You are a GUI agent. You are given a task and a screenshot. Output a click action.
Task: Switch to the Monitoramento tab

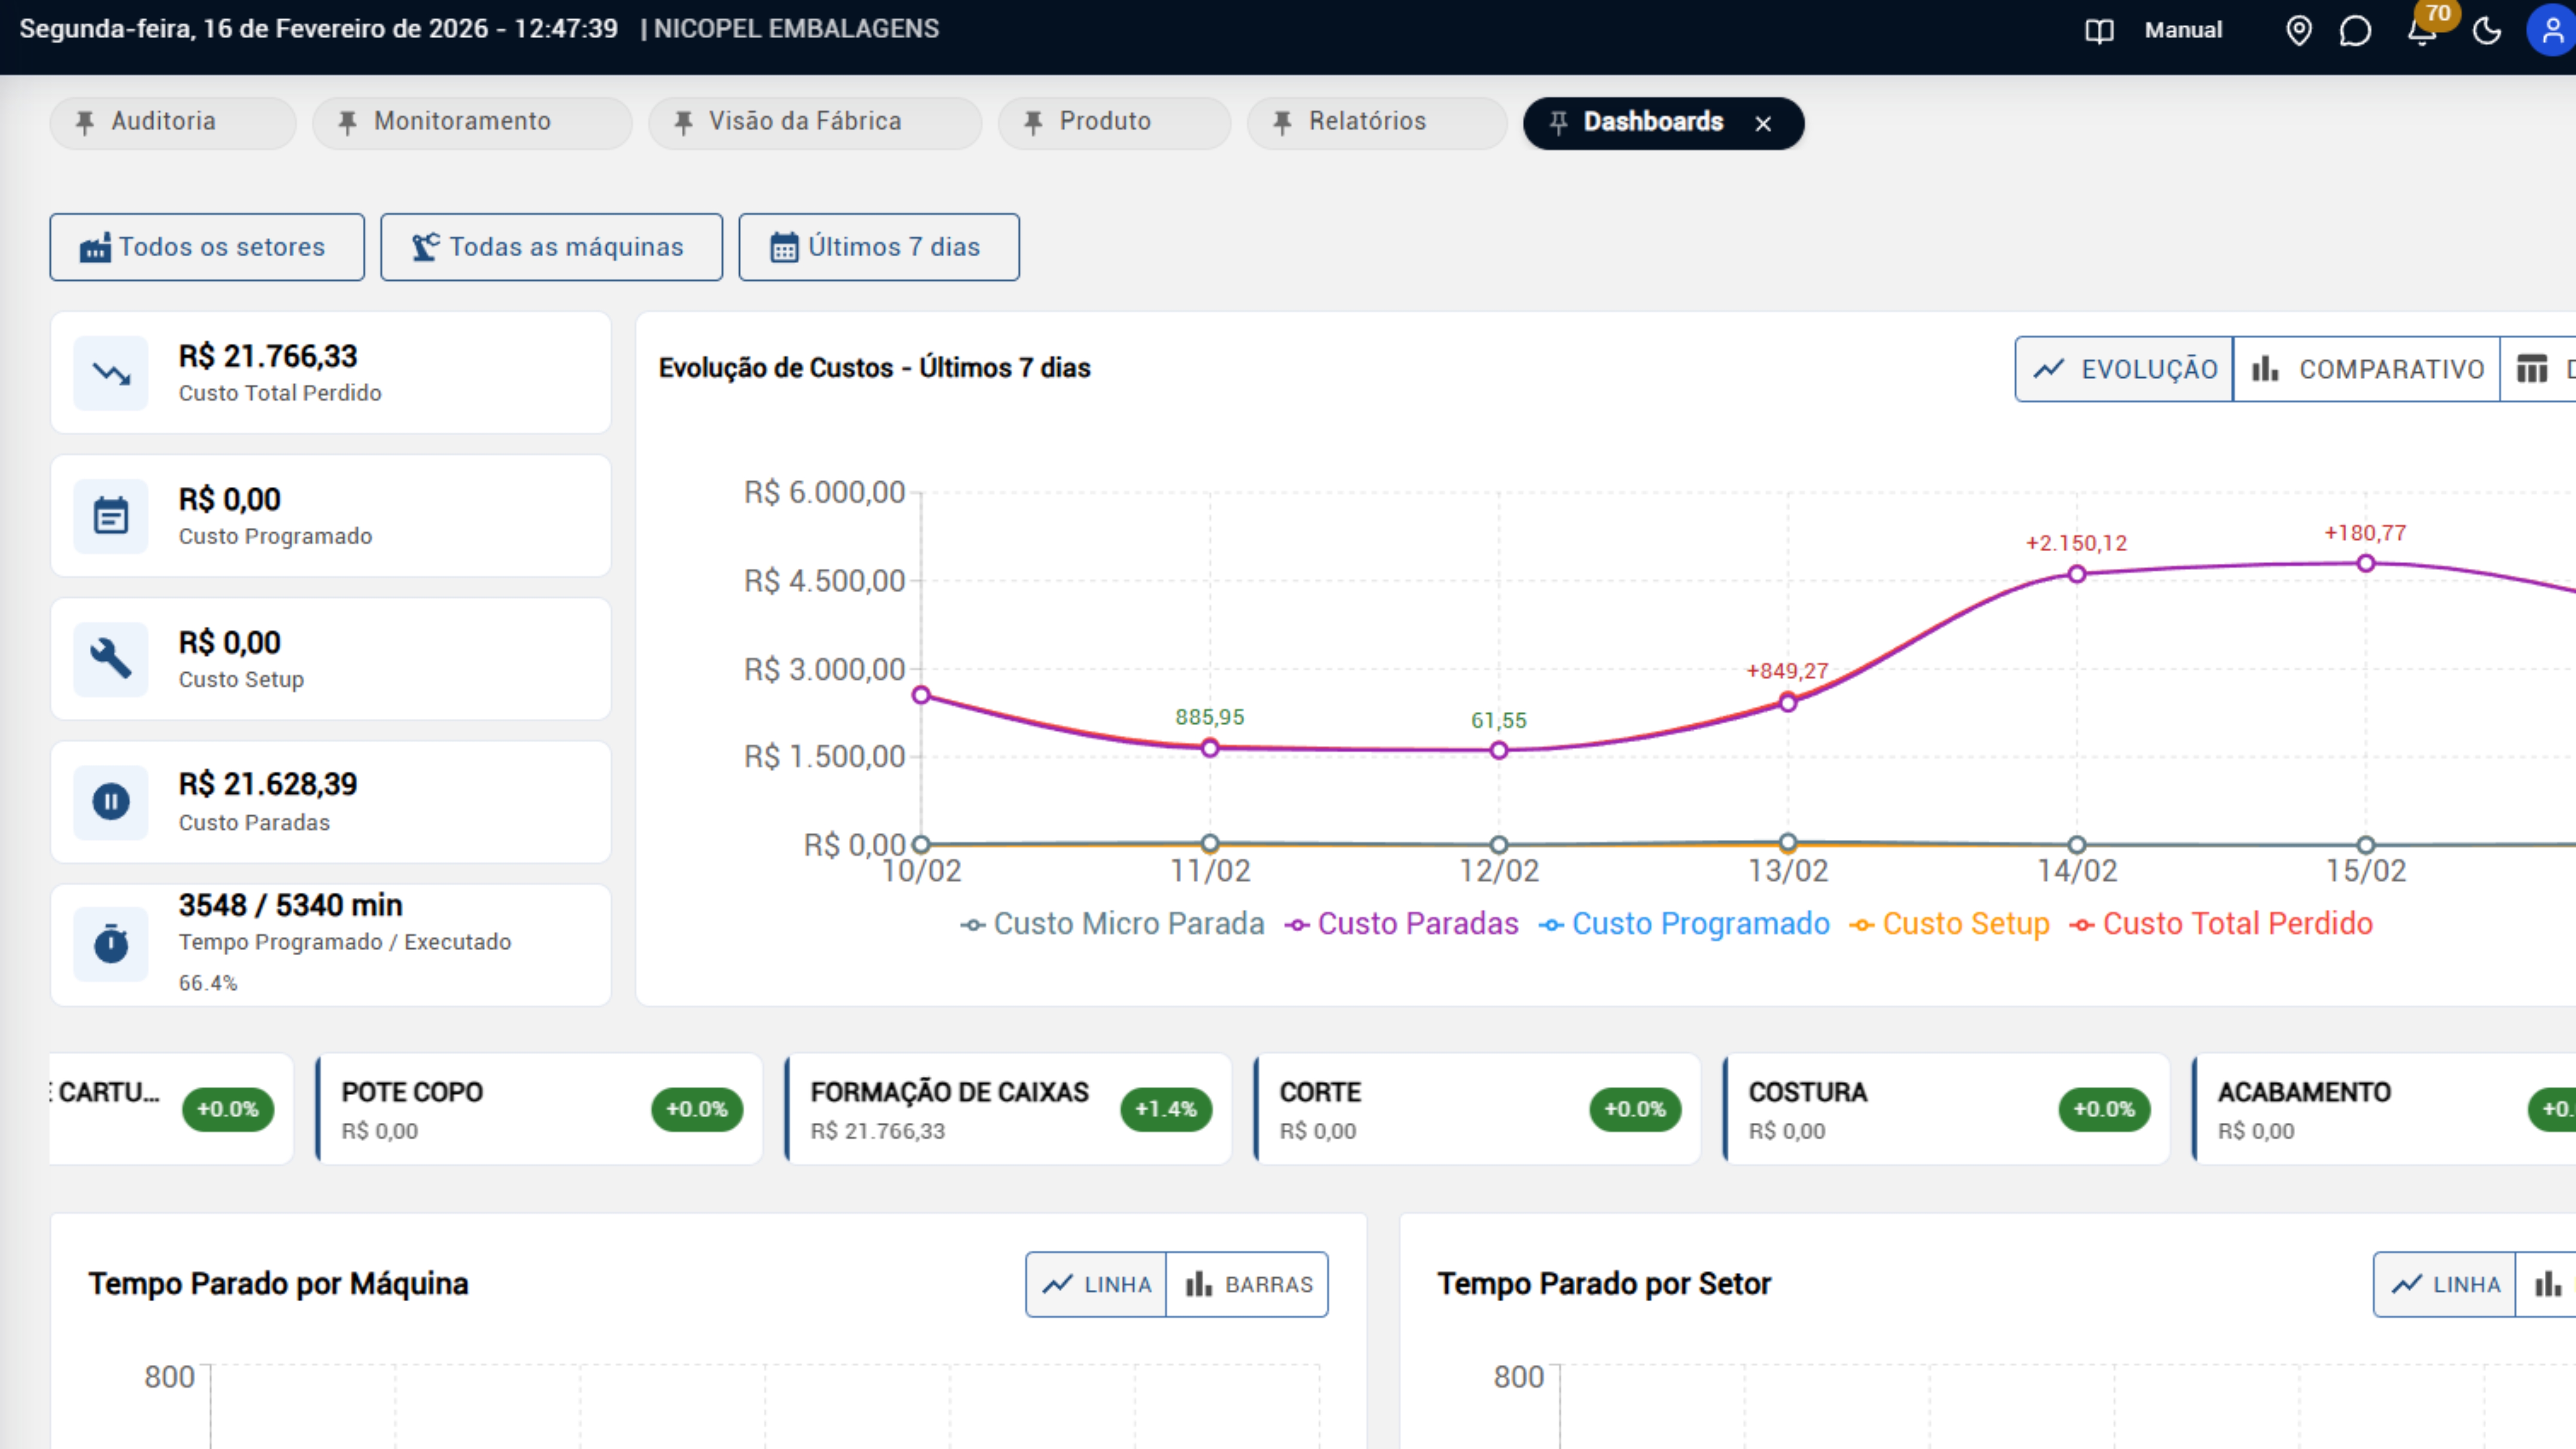(472, 122)
